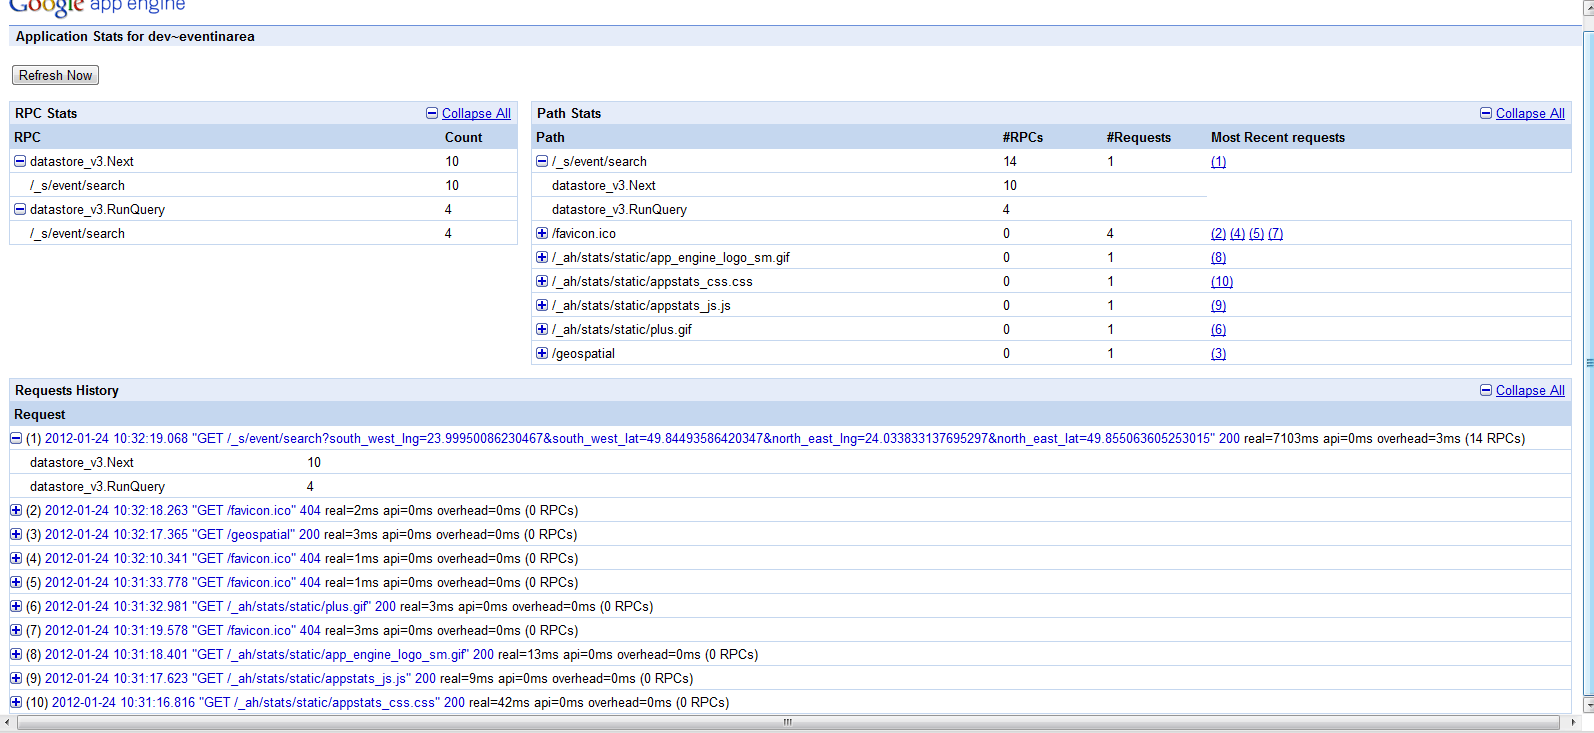Image resolution: width=1594 pixels, height=733 pixels.
Task: Select datastore_v3.Next row in Path Stats
Action: pyautogui.click(x=869, y=185)
